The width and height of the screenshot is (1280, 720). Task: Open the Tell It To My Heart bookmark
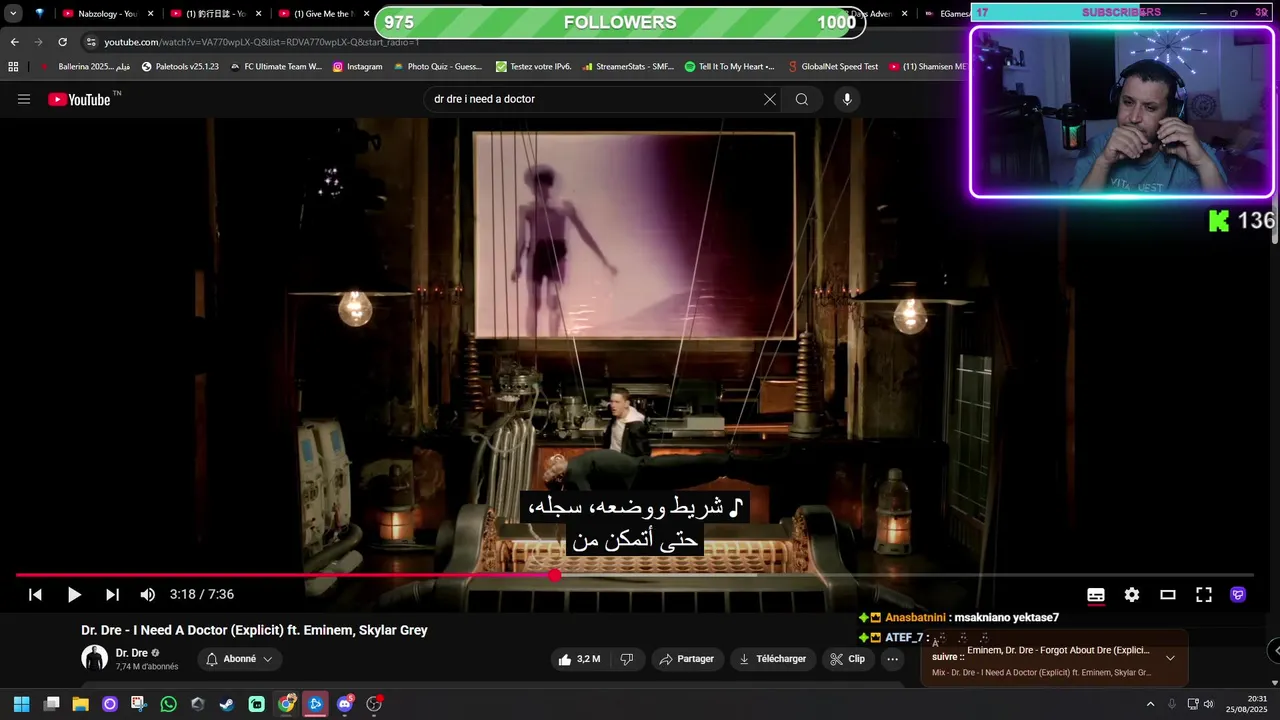(729, 67)
